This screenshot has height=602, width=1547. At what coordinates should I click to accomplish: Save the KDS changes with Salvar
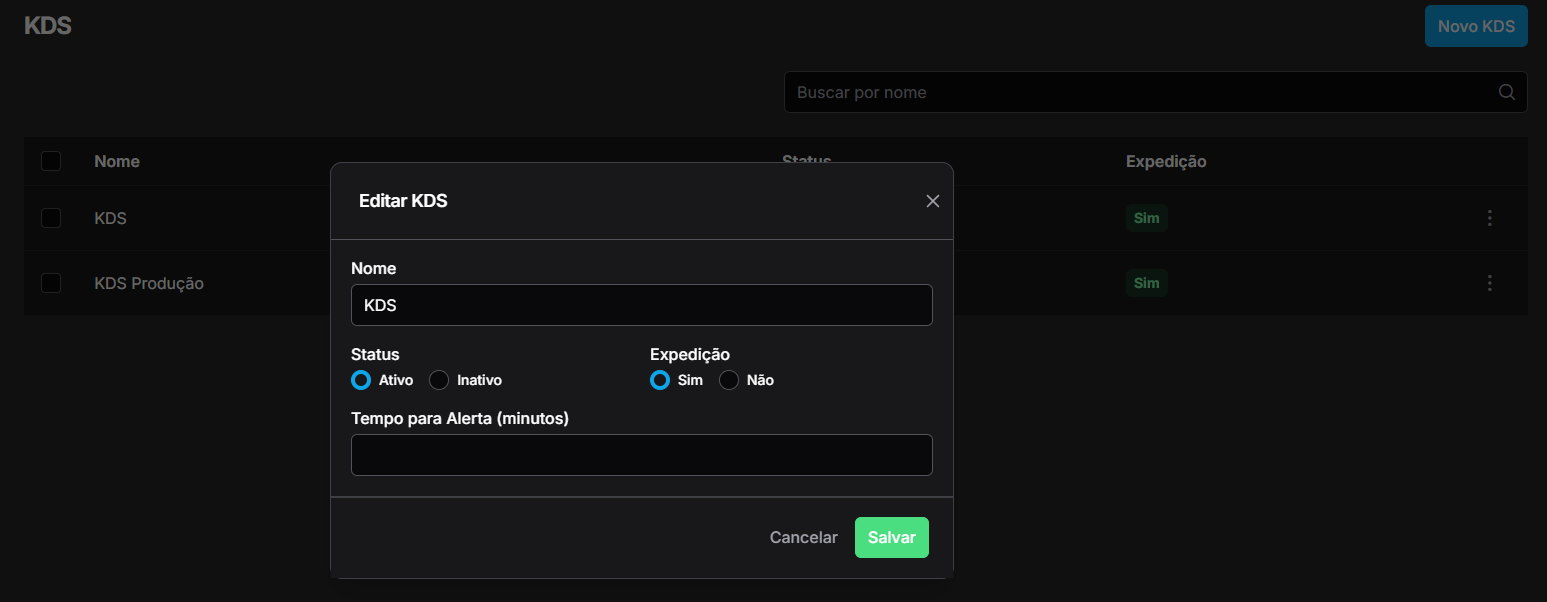click(x=892, y=537)
